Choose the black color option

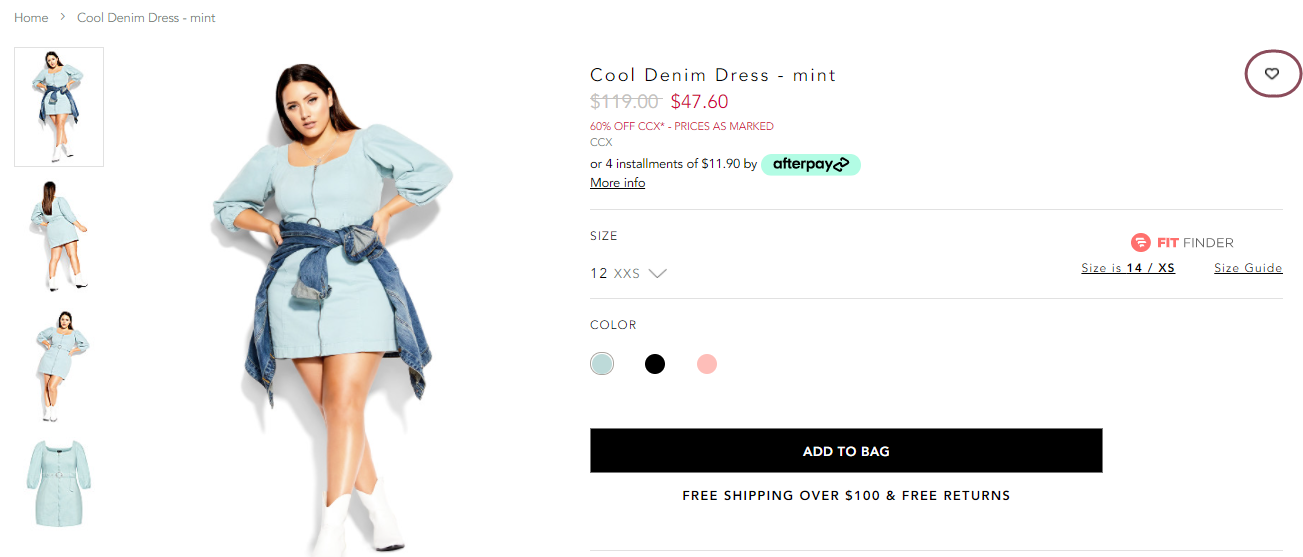tap(655, 364)
